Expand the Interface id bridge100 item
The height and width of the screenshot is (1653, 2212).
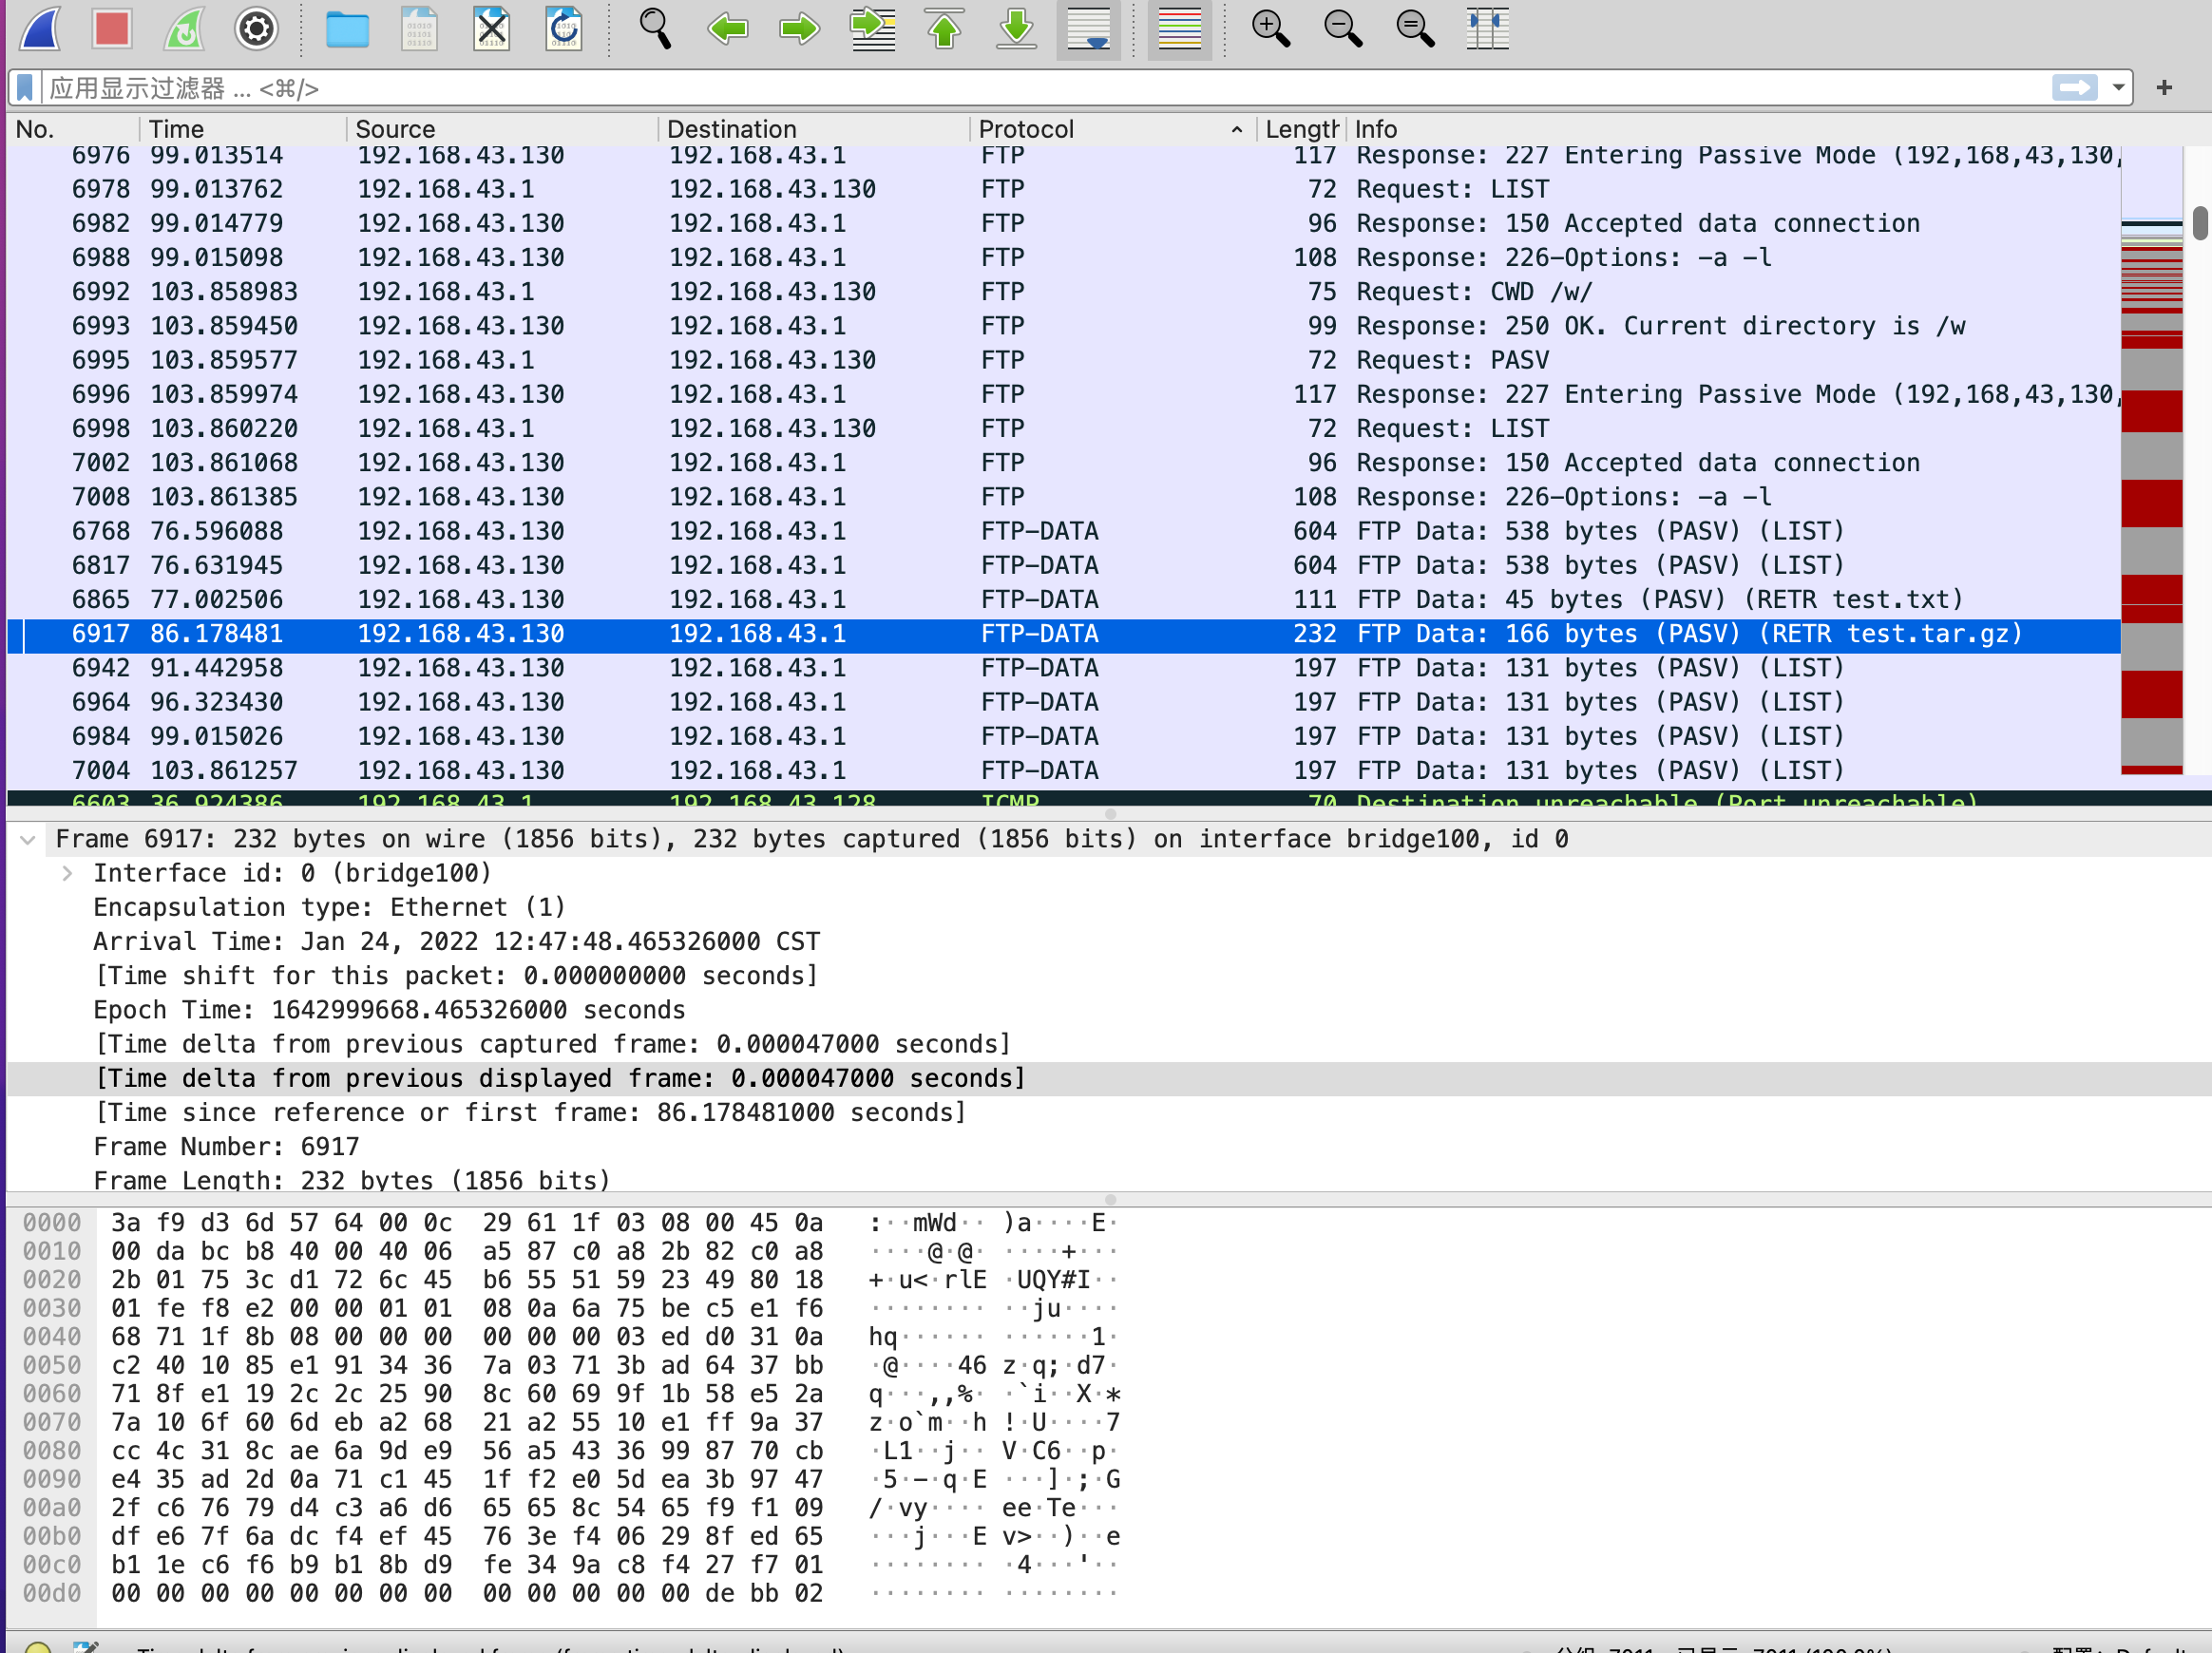[67, 874]
